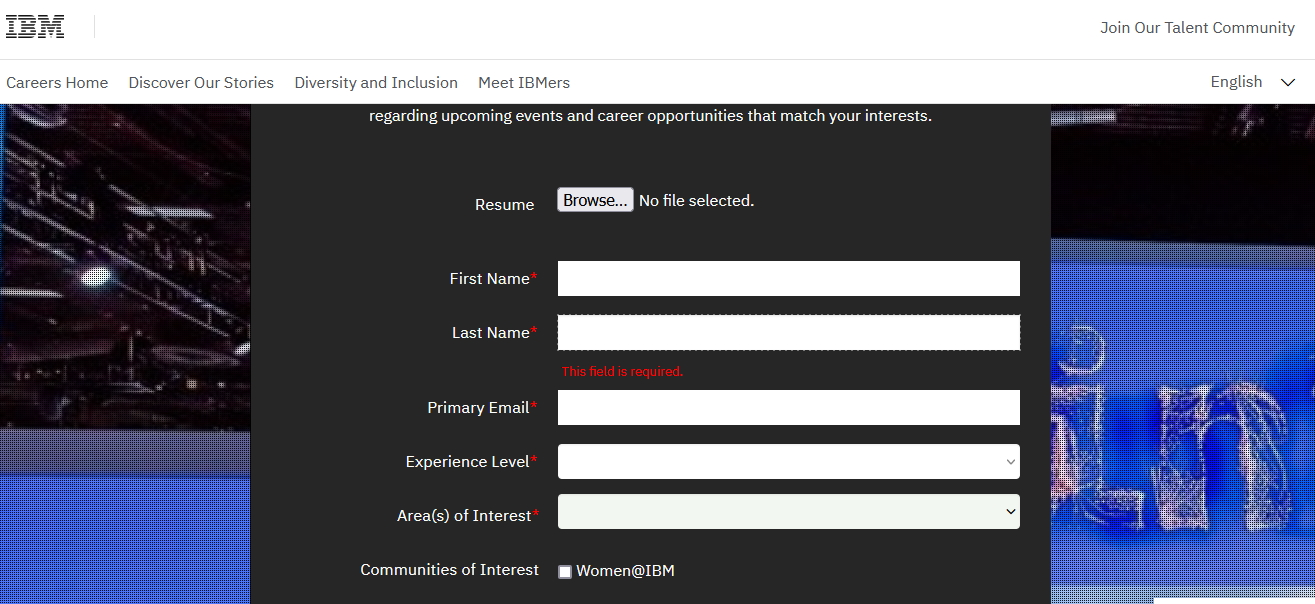1315x604 pixels.
Task: Click the First Name label
Action: (493, 278)
